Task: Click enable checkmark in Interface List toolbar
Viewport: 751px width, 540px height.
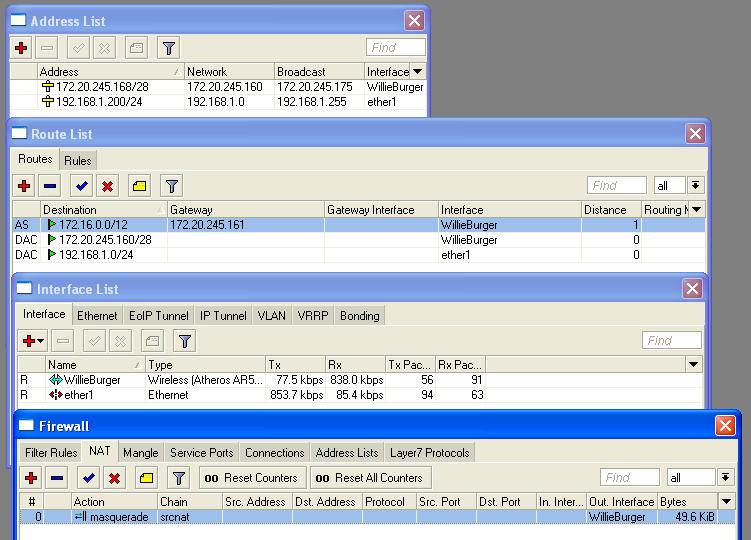Action: point(94,341)
